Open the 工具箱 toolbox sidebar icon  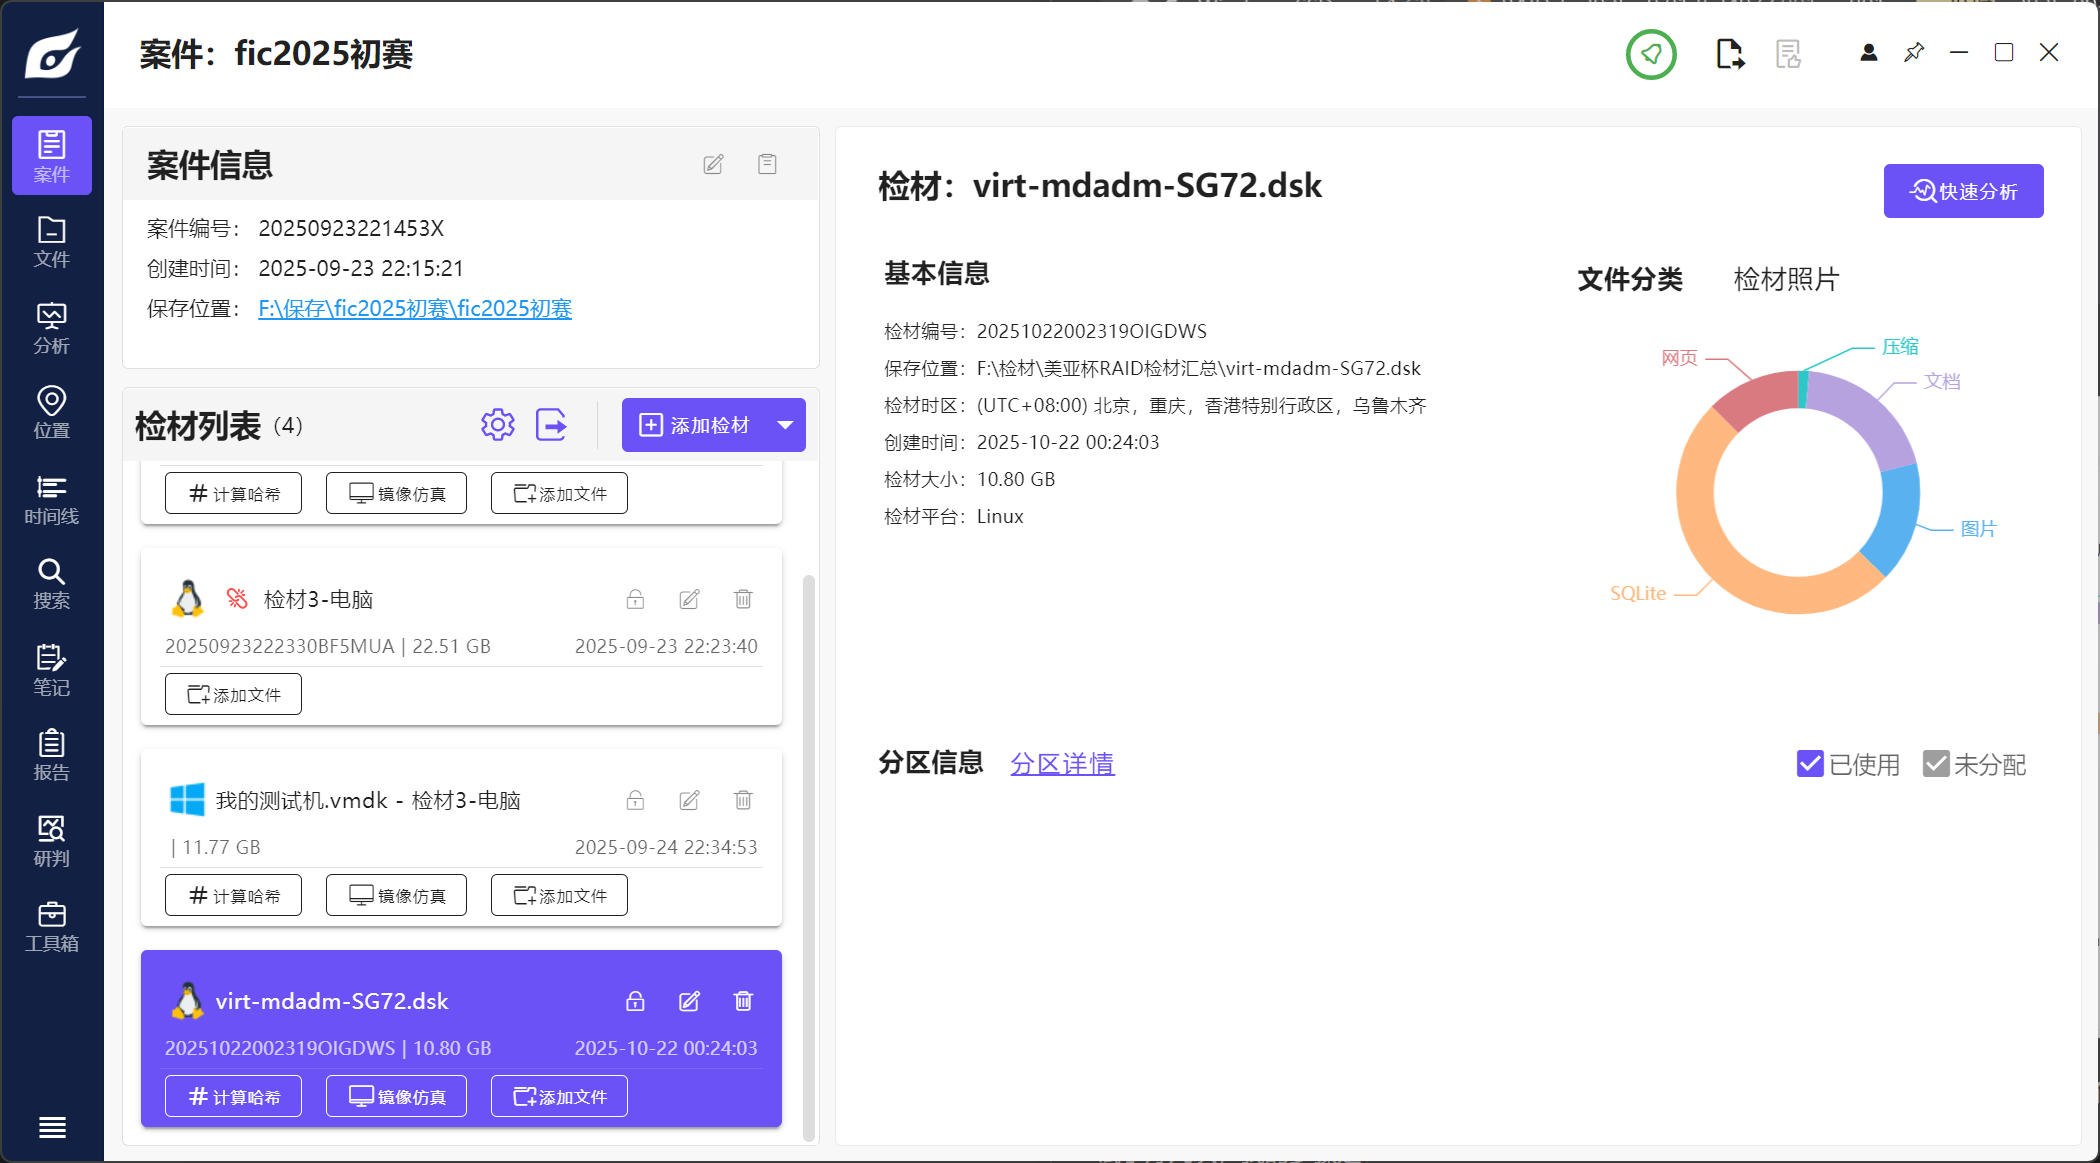51,926
